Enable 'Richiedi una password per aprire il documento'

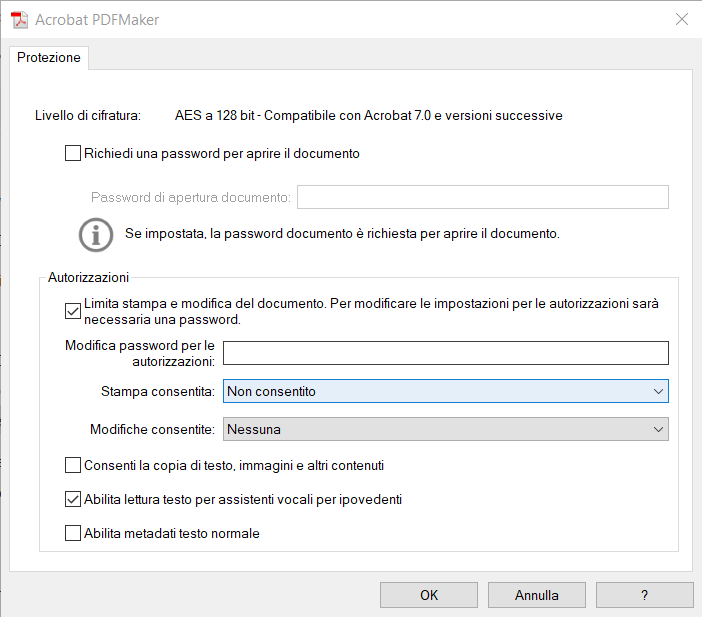[x=73, y=154]
